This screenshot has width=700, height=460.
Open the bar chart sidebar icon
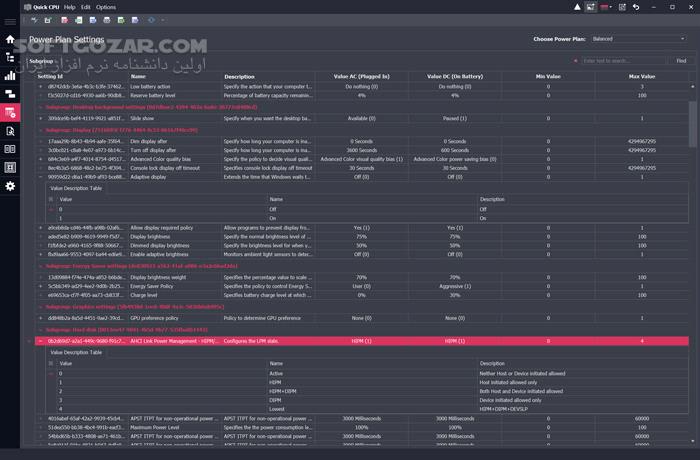click(x=10, y=75)
